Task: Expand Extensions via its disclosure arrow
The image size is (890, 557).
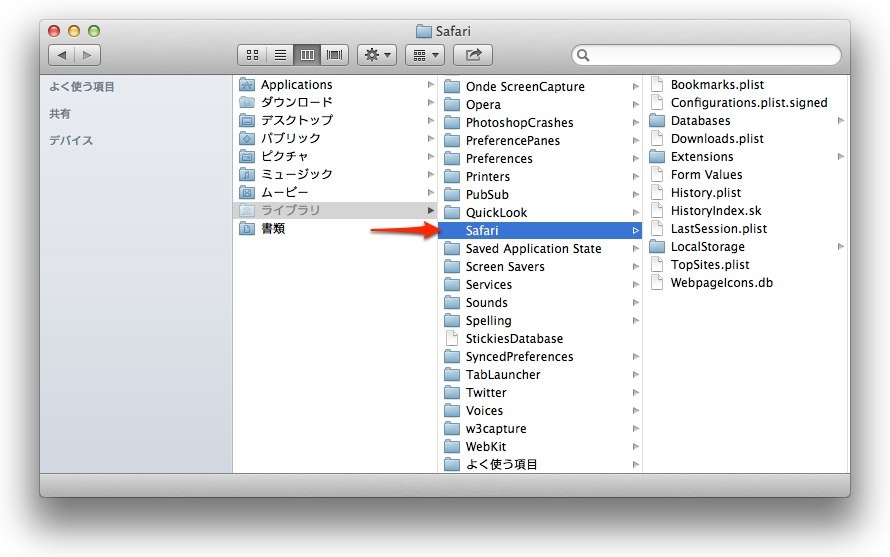Action: (841, 157)
